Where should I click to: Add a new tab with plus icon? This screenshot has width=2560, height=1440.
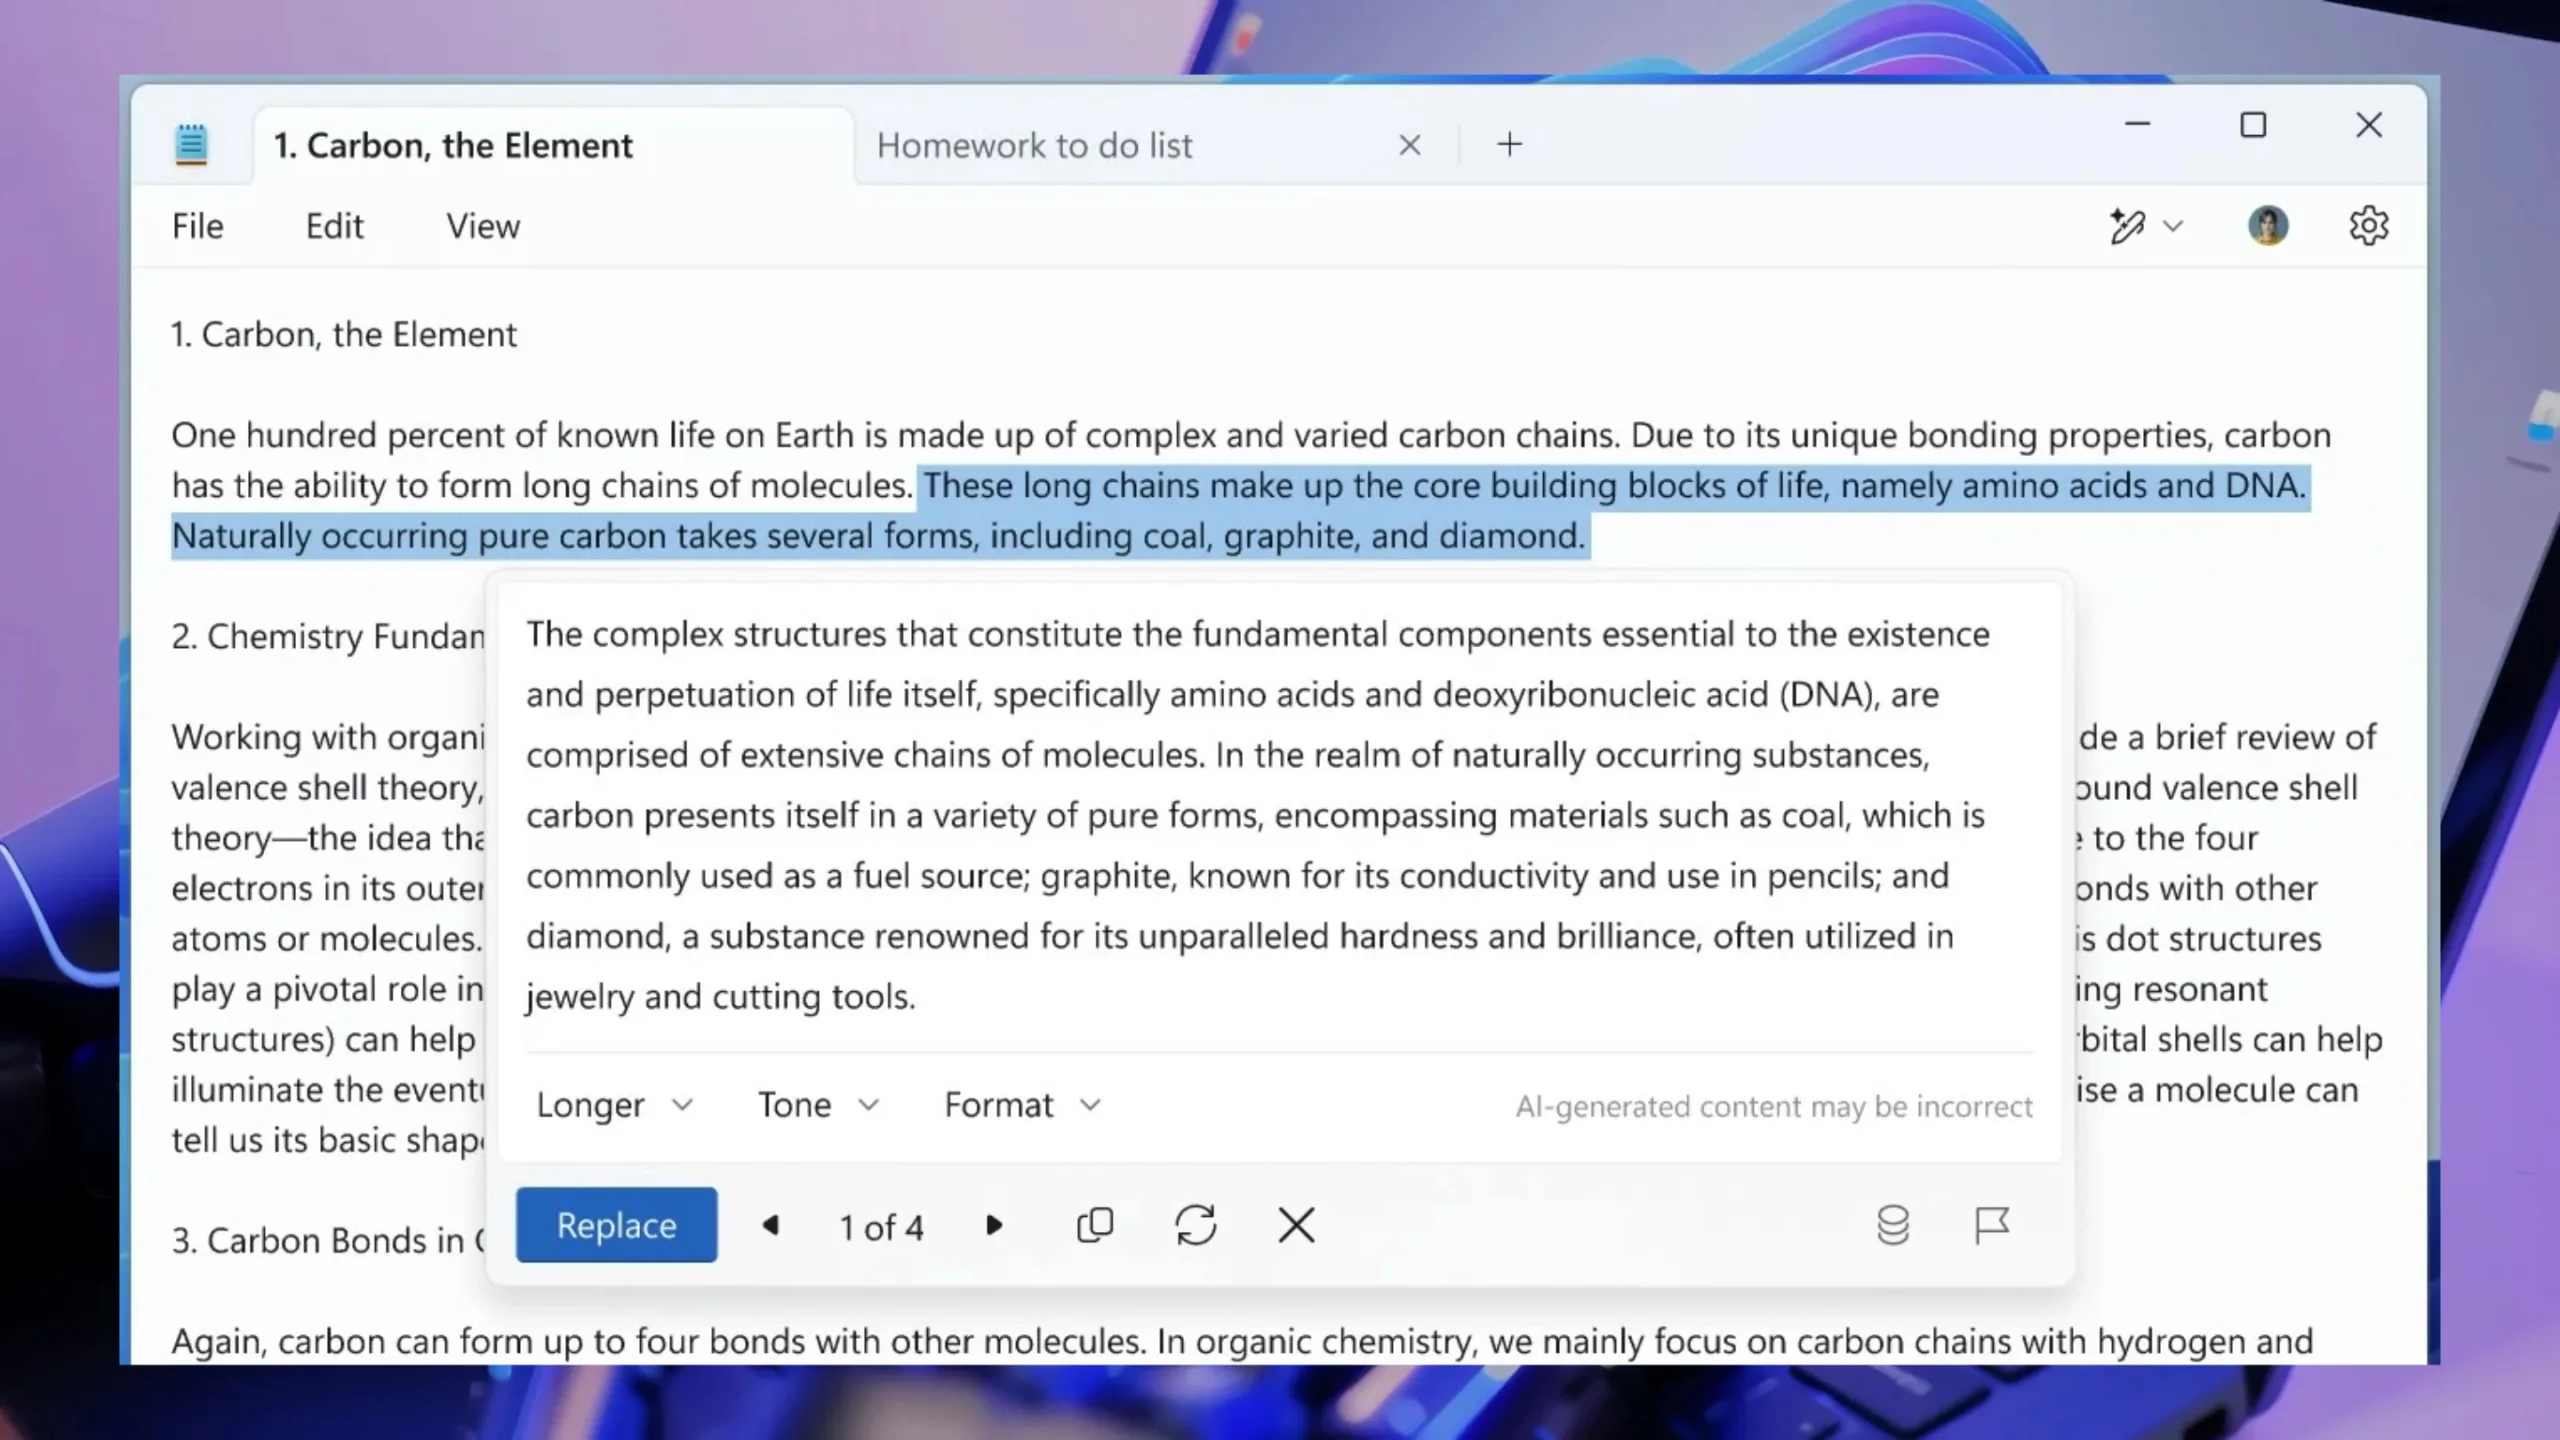[1509, 145]
